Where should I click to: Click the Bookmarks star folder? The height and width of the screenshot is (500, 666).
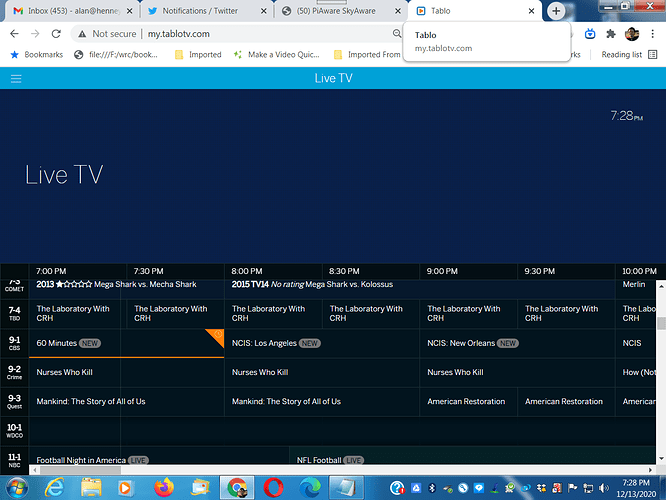pyautogui.click(x=37, y=54)
